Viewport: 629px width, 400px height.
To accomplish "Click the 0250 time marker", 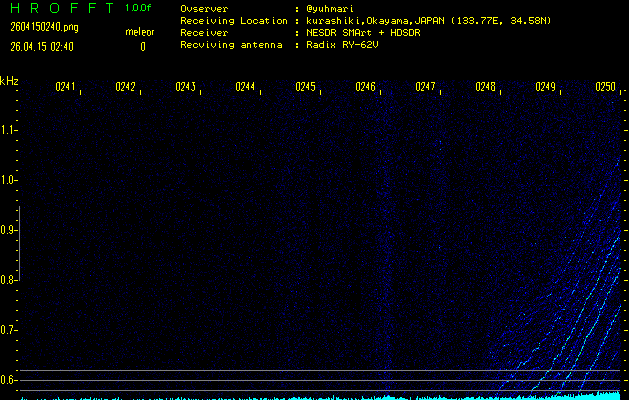I will point(605,87).
